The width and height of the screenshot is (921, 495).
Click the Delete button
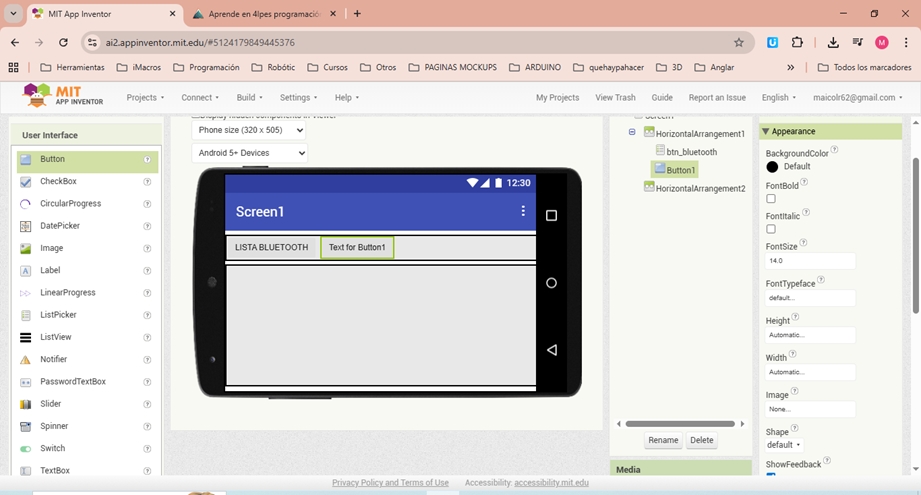click(x=702, y=440)
